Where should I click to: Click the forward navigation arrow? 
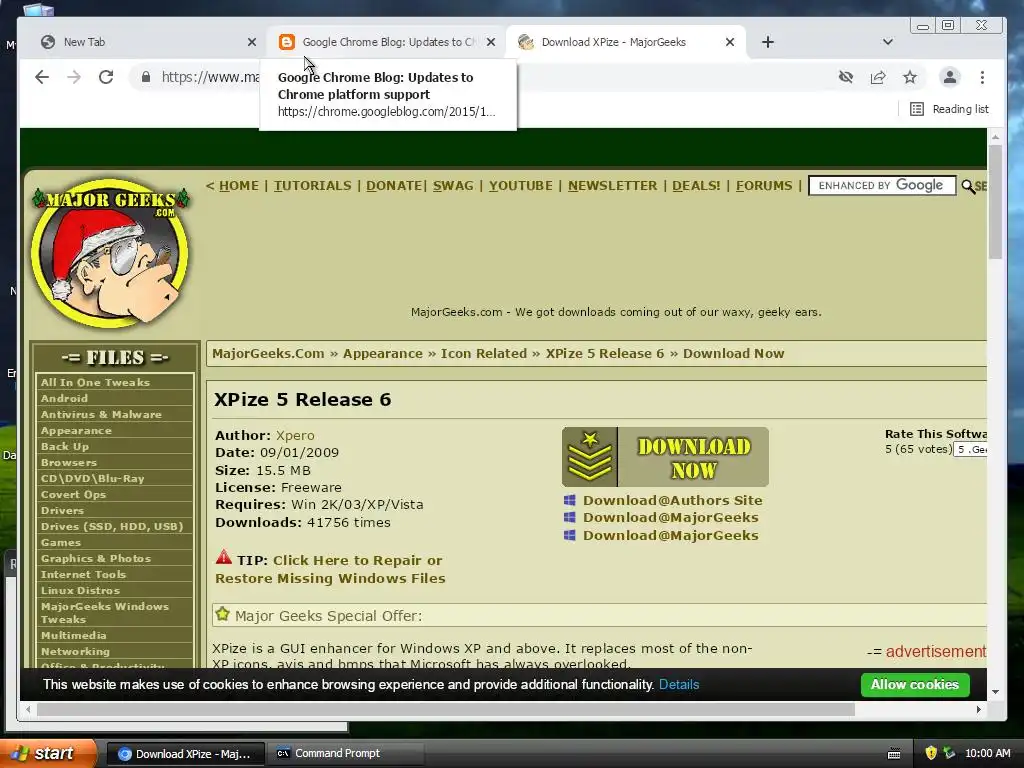74,77
